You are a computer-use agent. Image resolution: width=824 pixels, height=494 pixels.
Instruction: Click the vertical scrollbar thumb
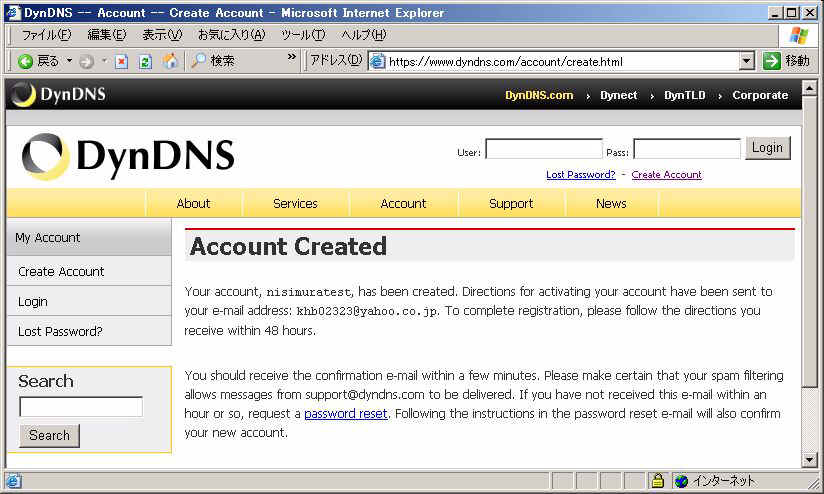point(809,241)
